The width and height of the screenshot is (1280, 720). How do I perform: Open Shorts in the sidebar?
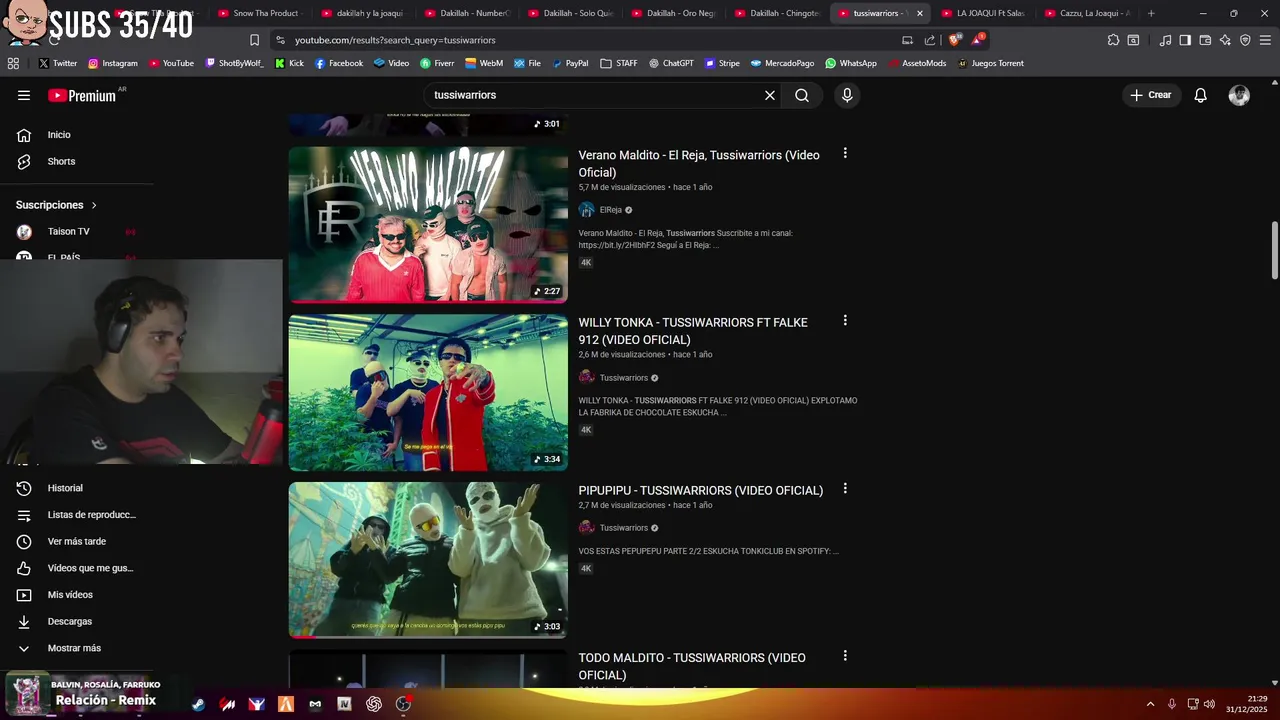[61, 161]
